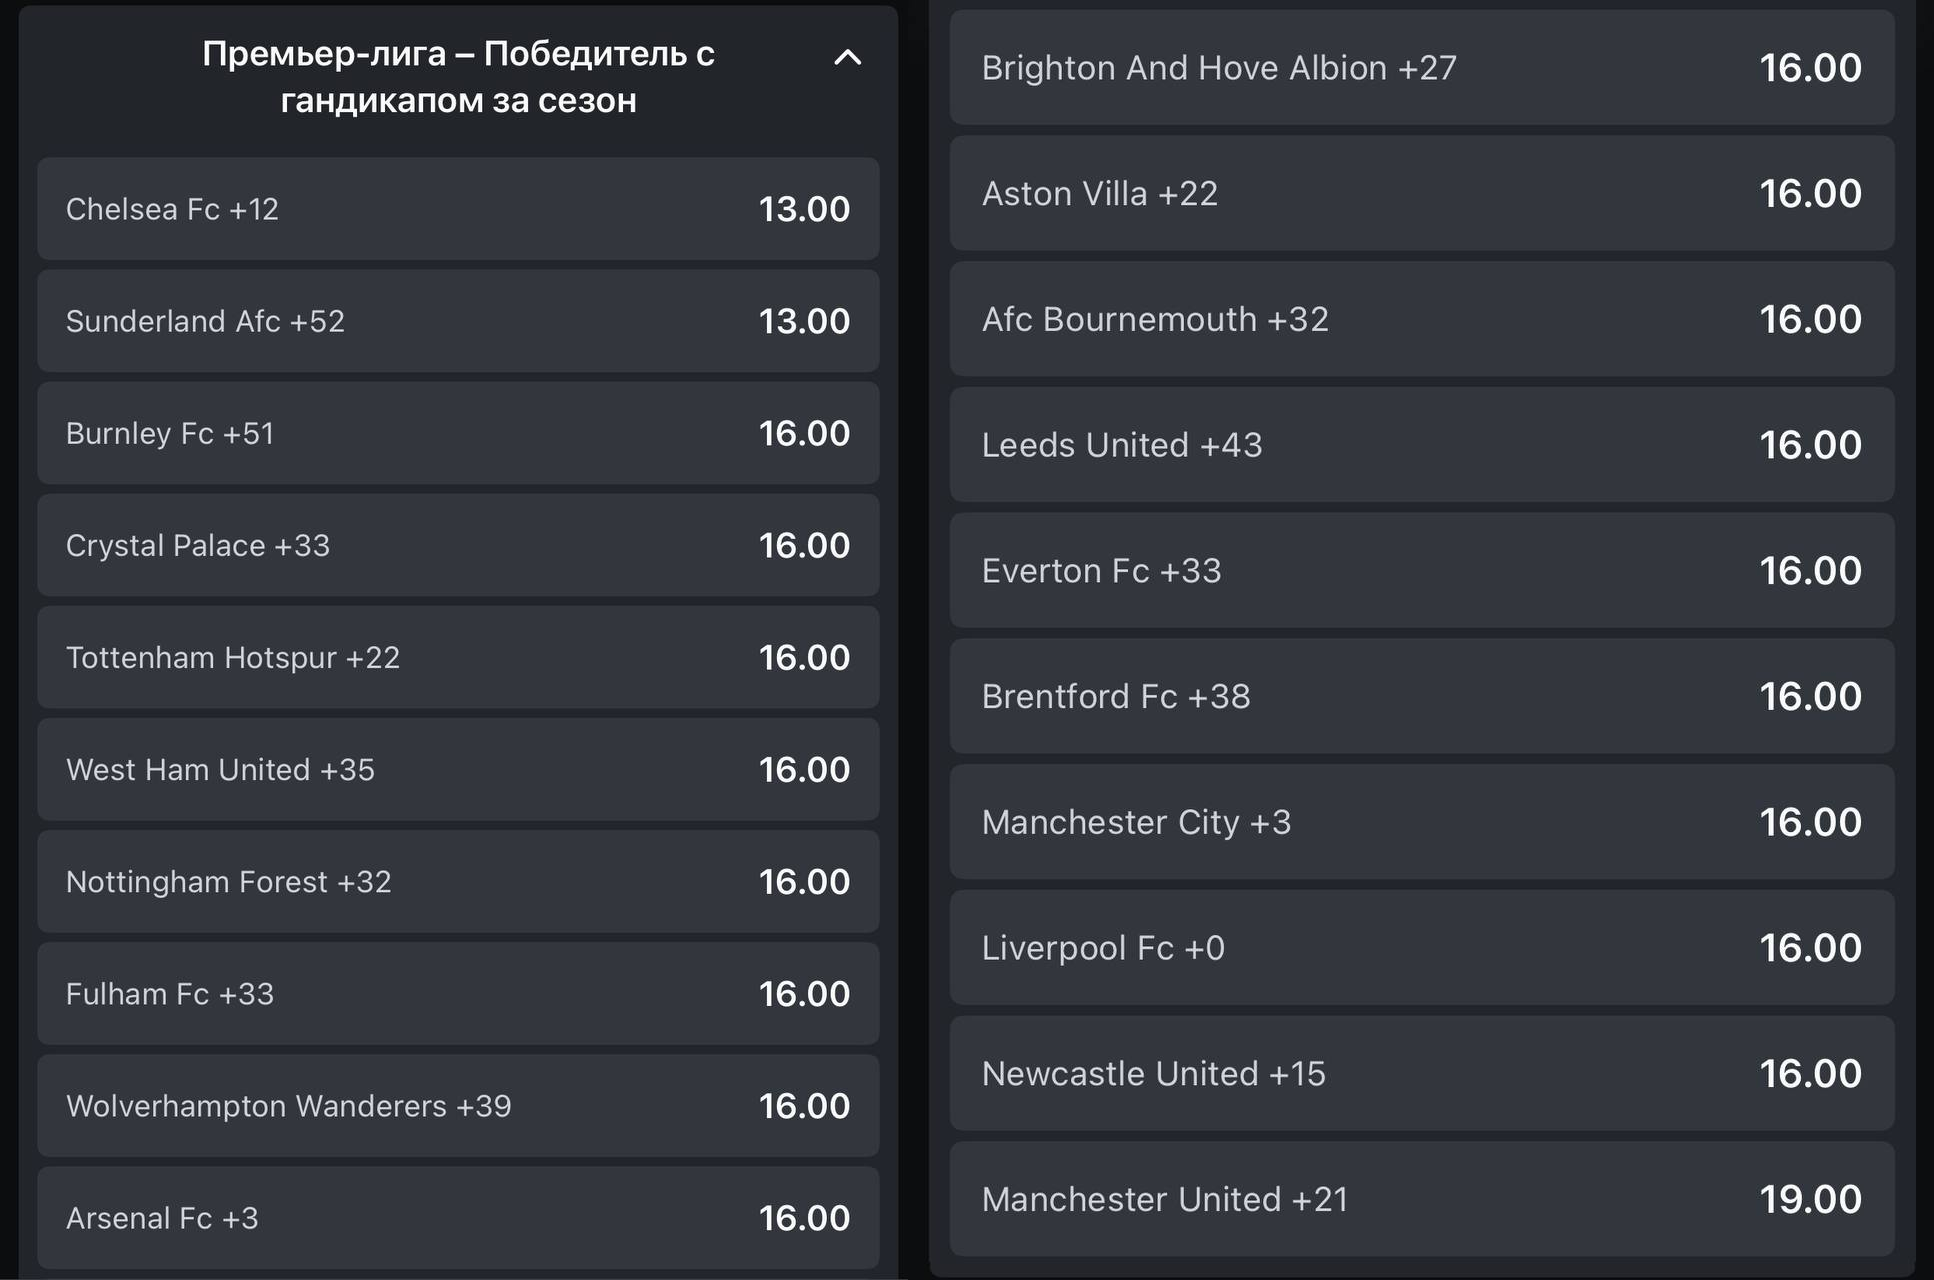Choose Arsenal Fc +3 bet
1934x1280 pixels.
(458, 1217)
